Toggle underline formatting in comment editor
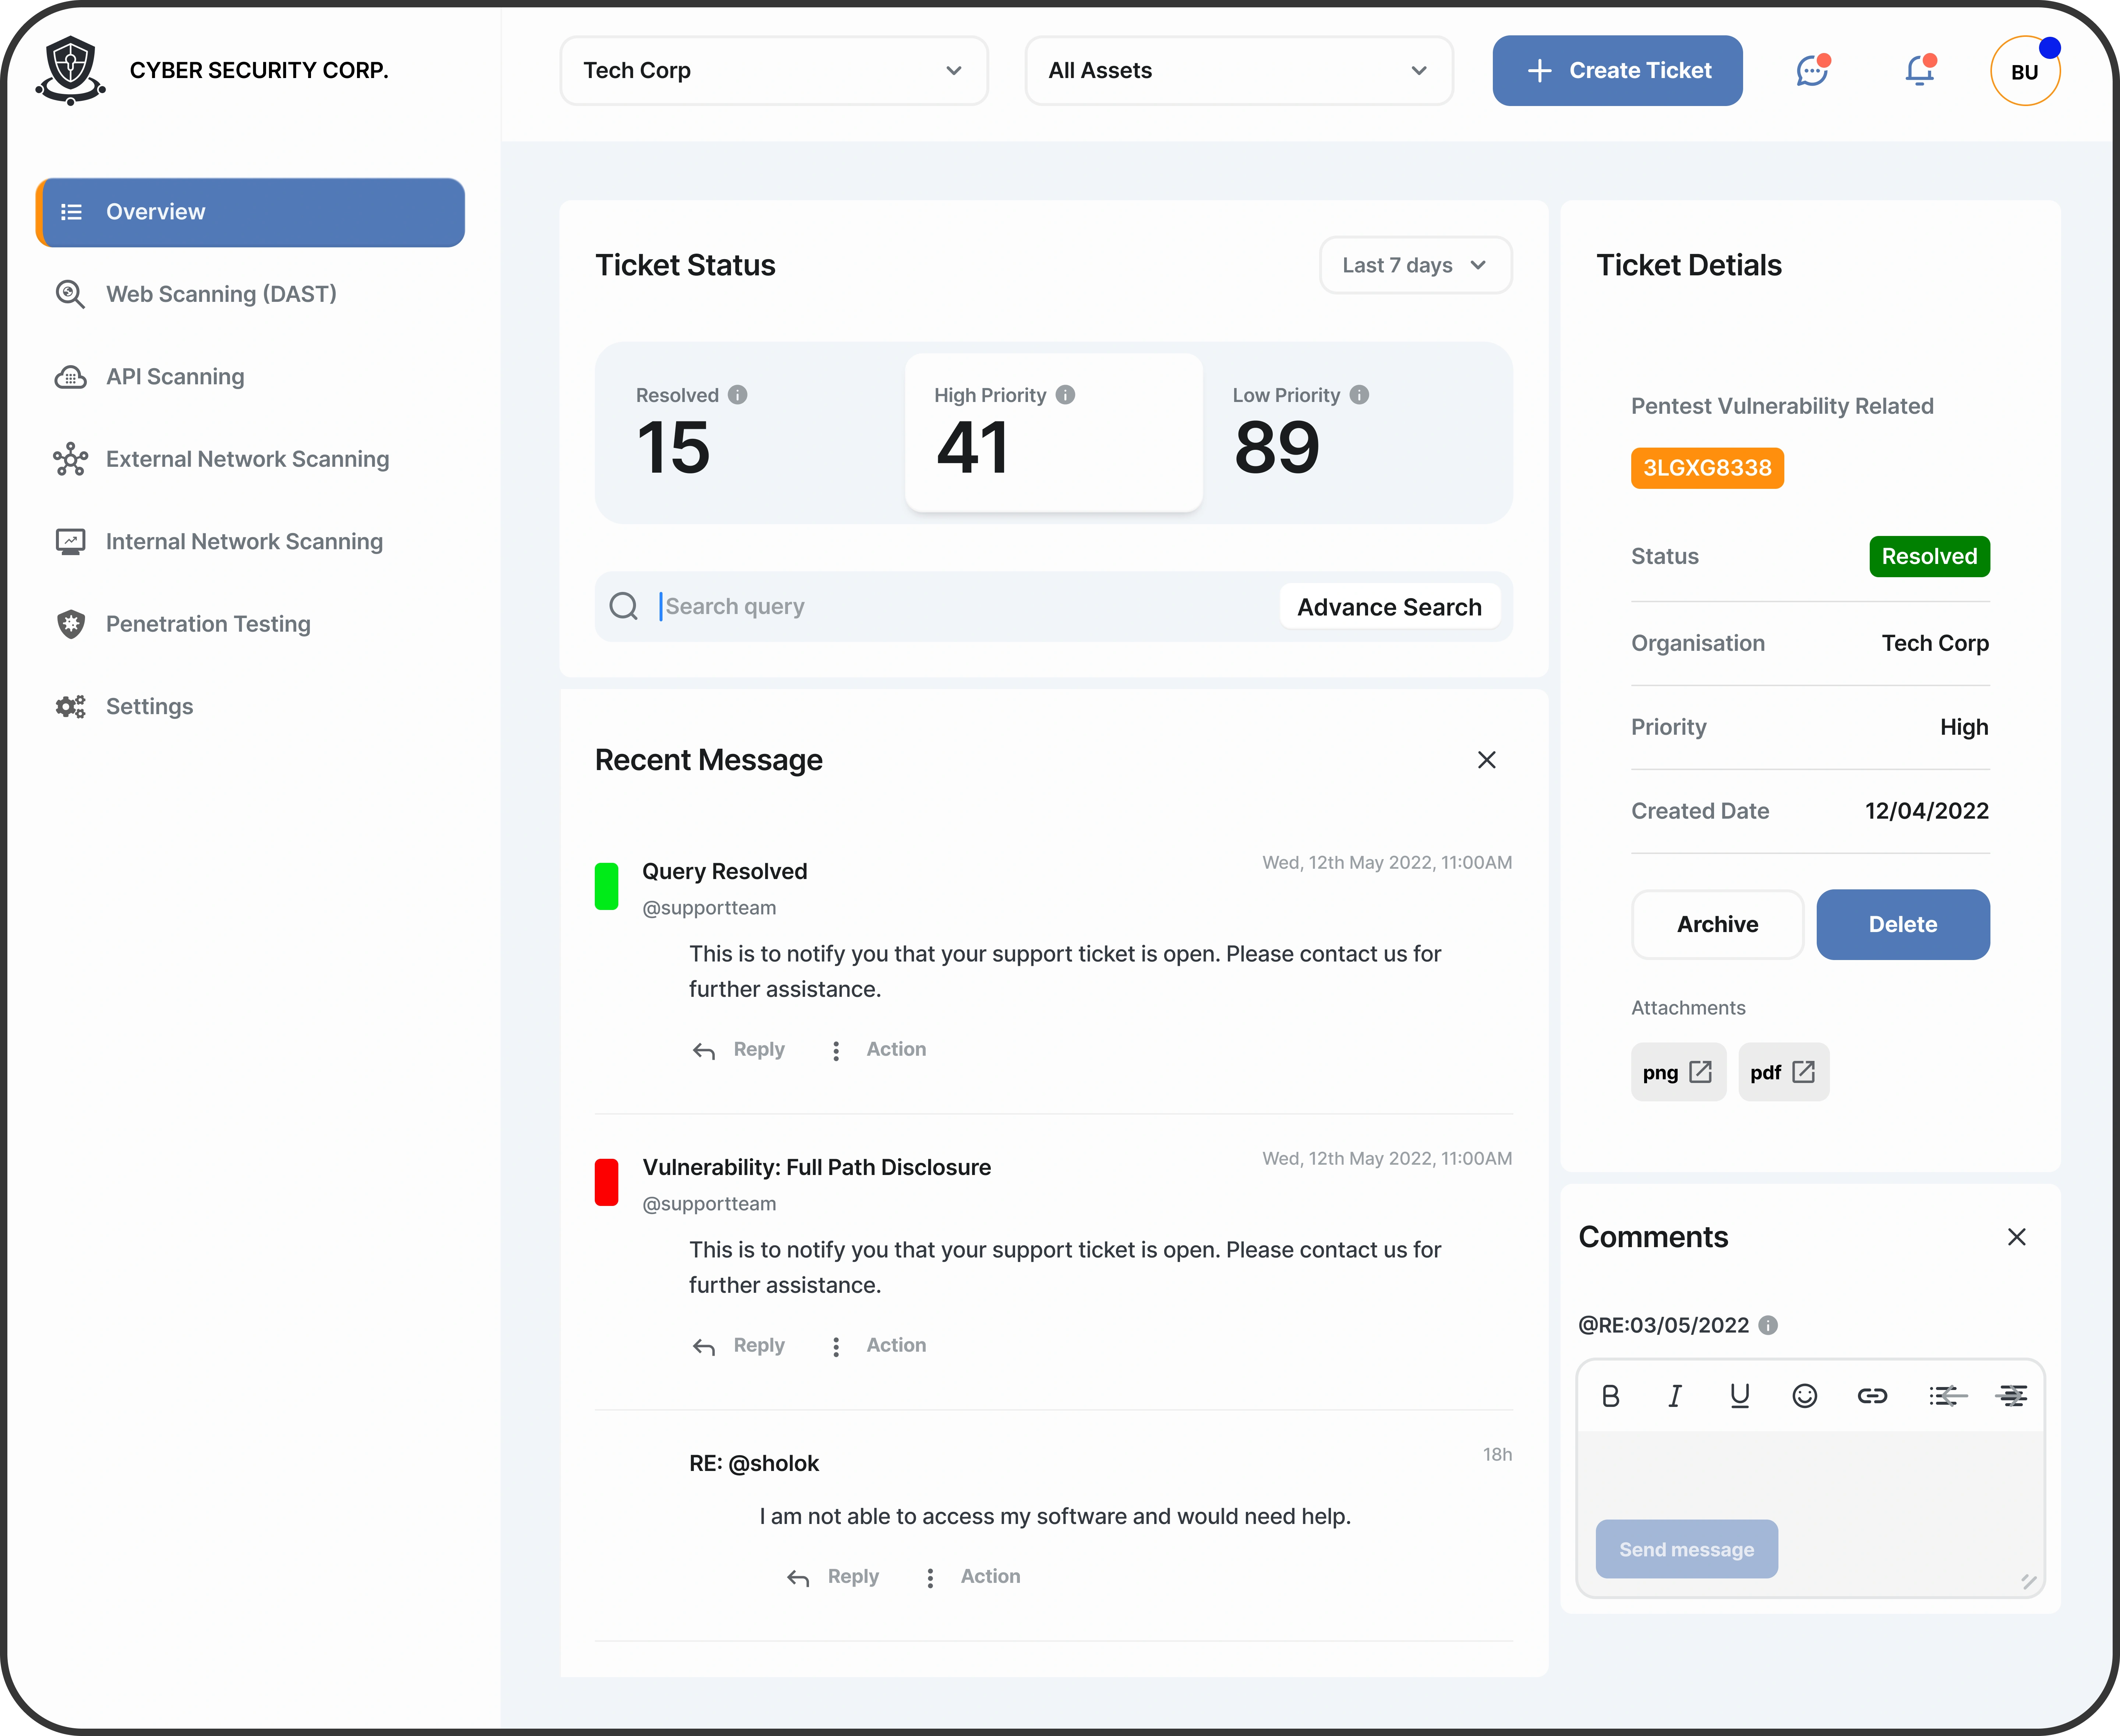 1740,1396
